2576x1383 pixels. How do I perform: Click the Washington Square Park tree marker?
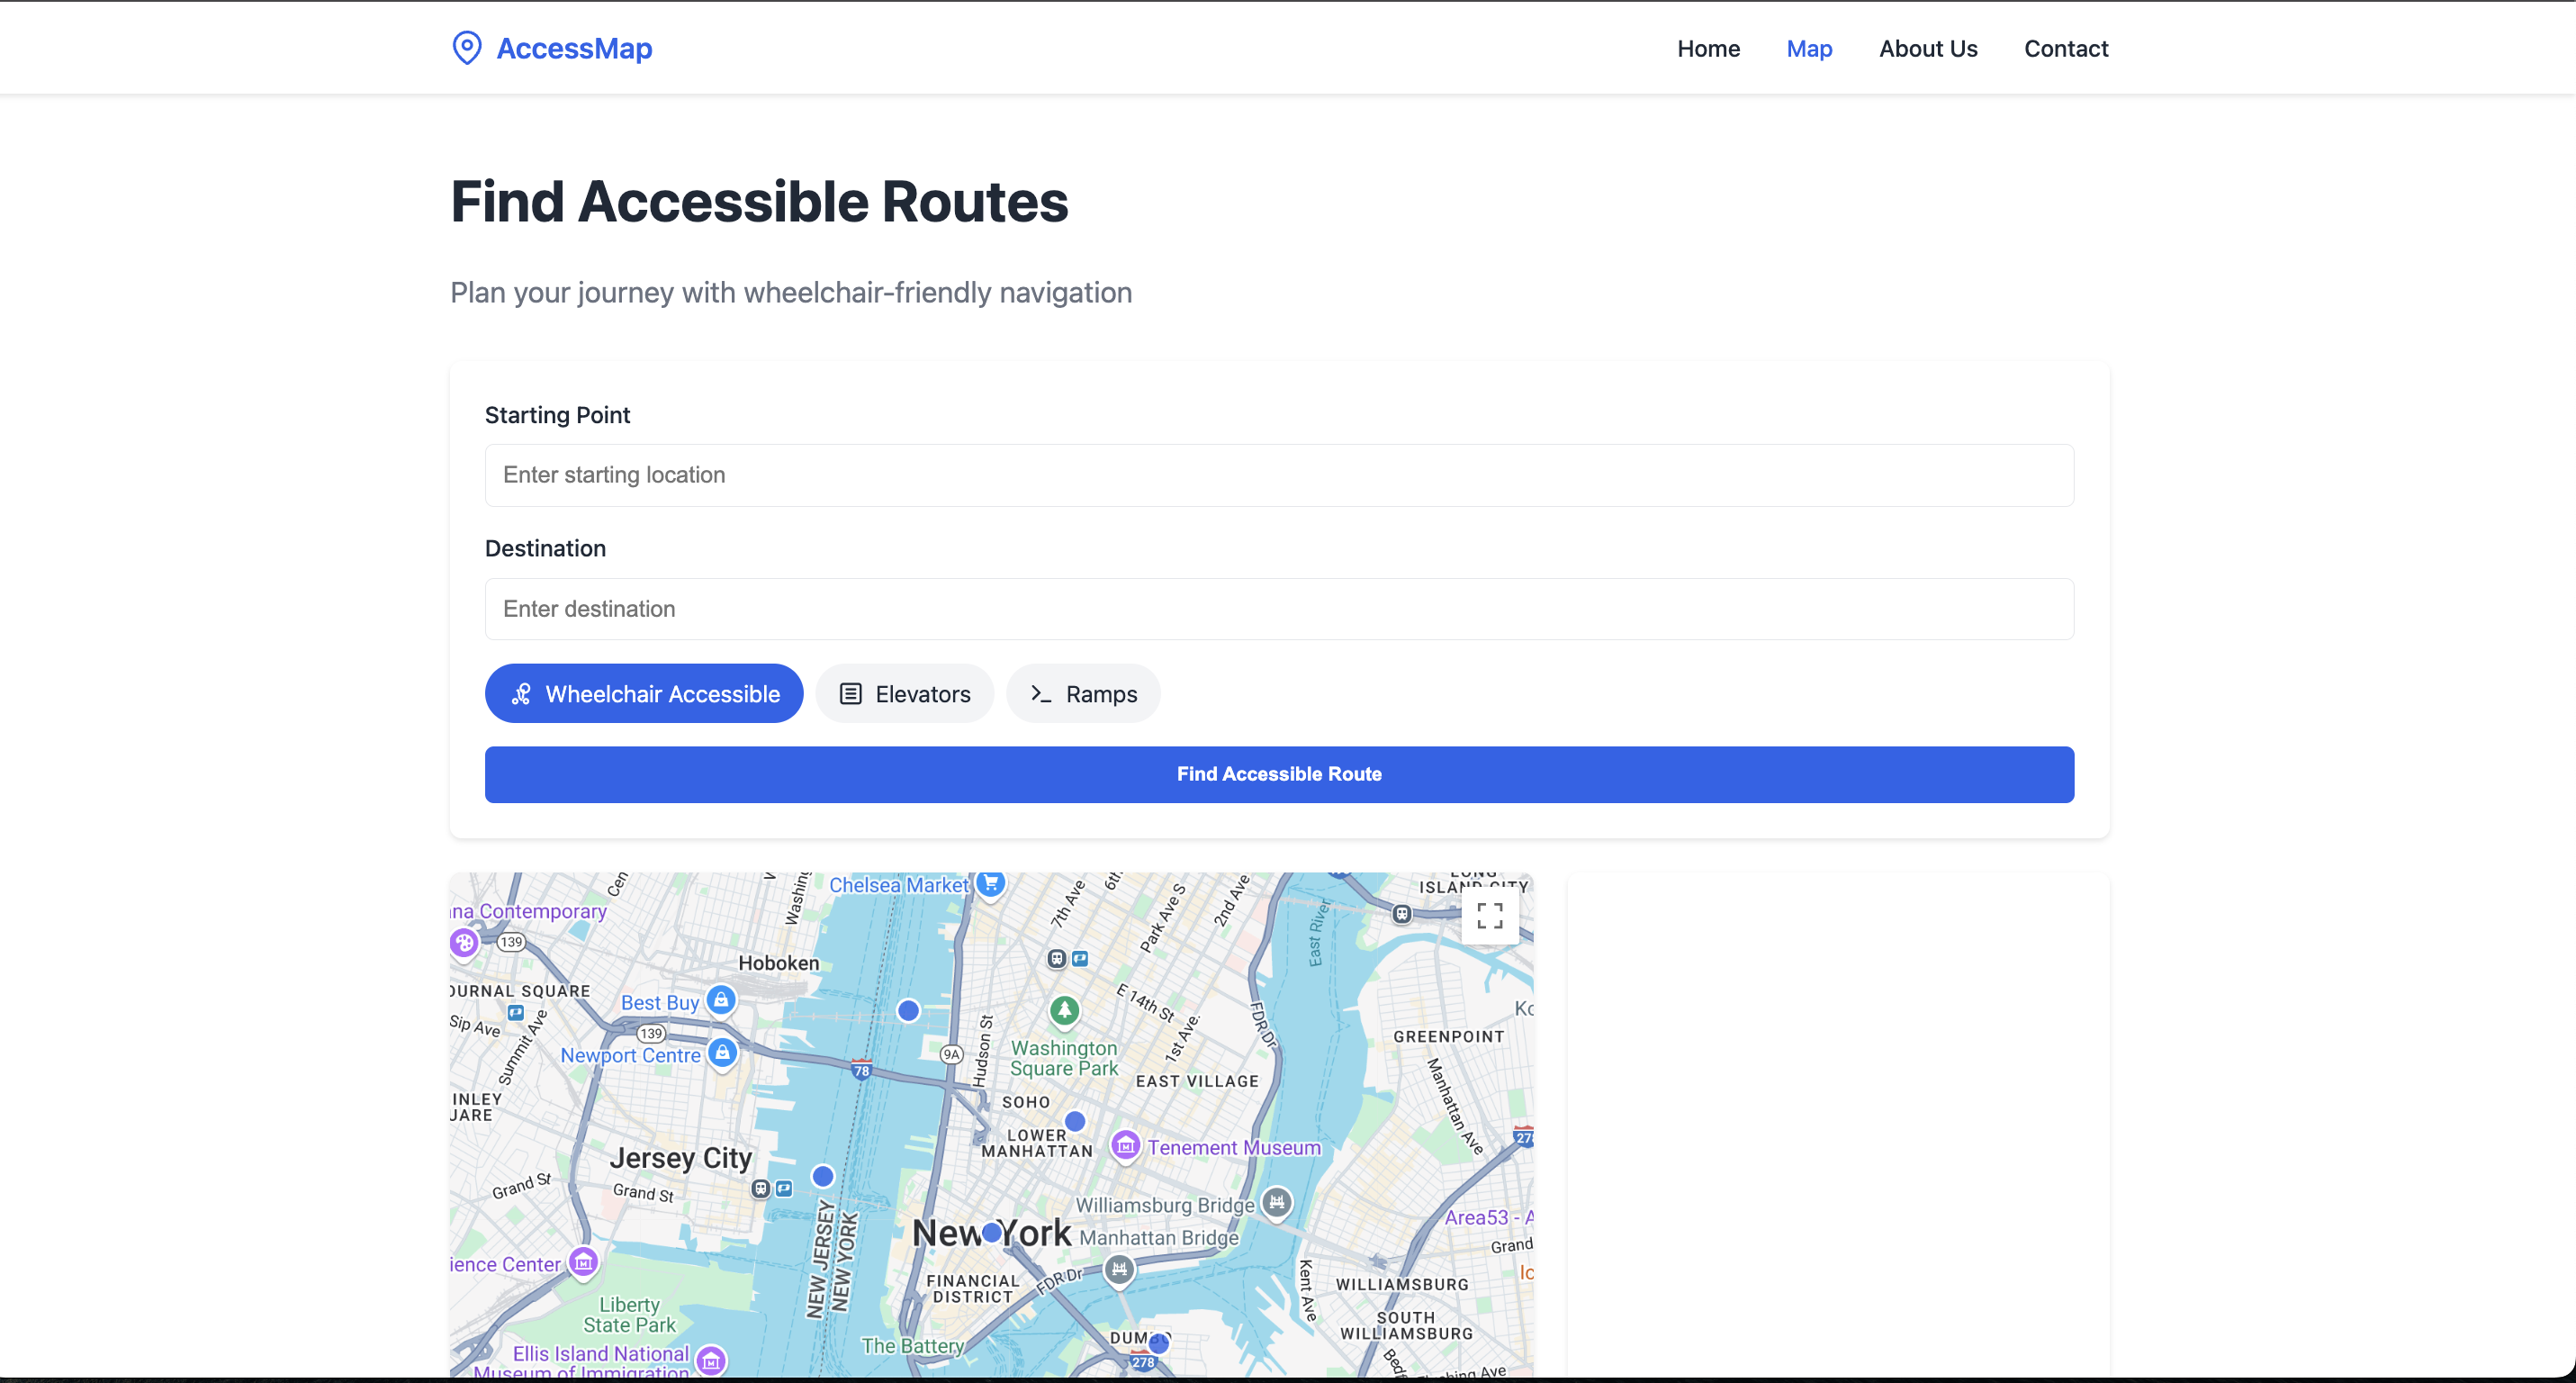pyautogui.click(x=1064, y=1009)
